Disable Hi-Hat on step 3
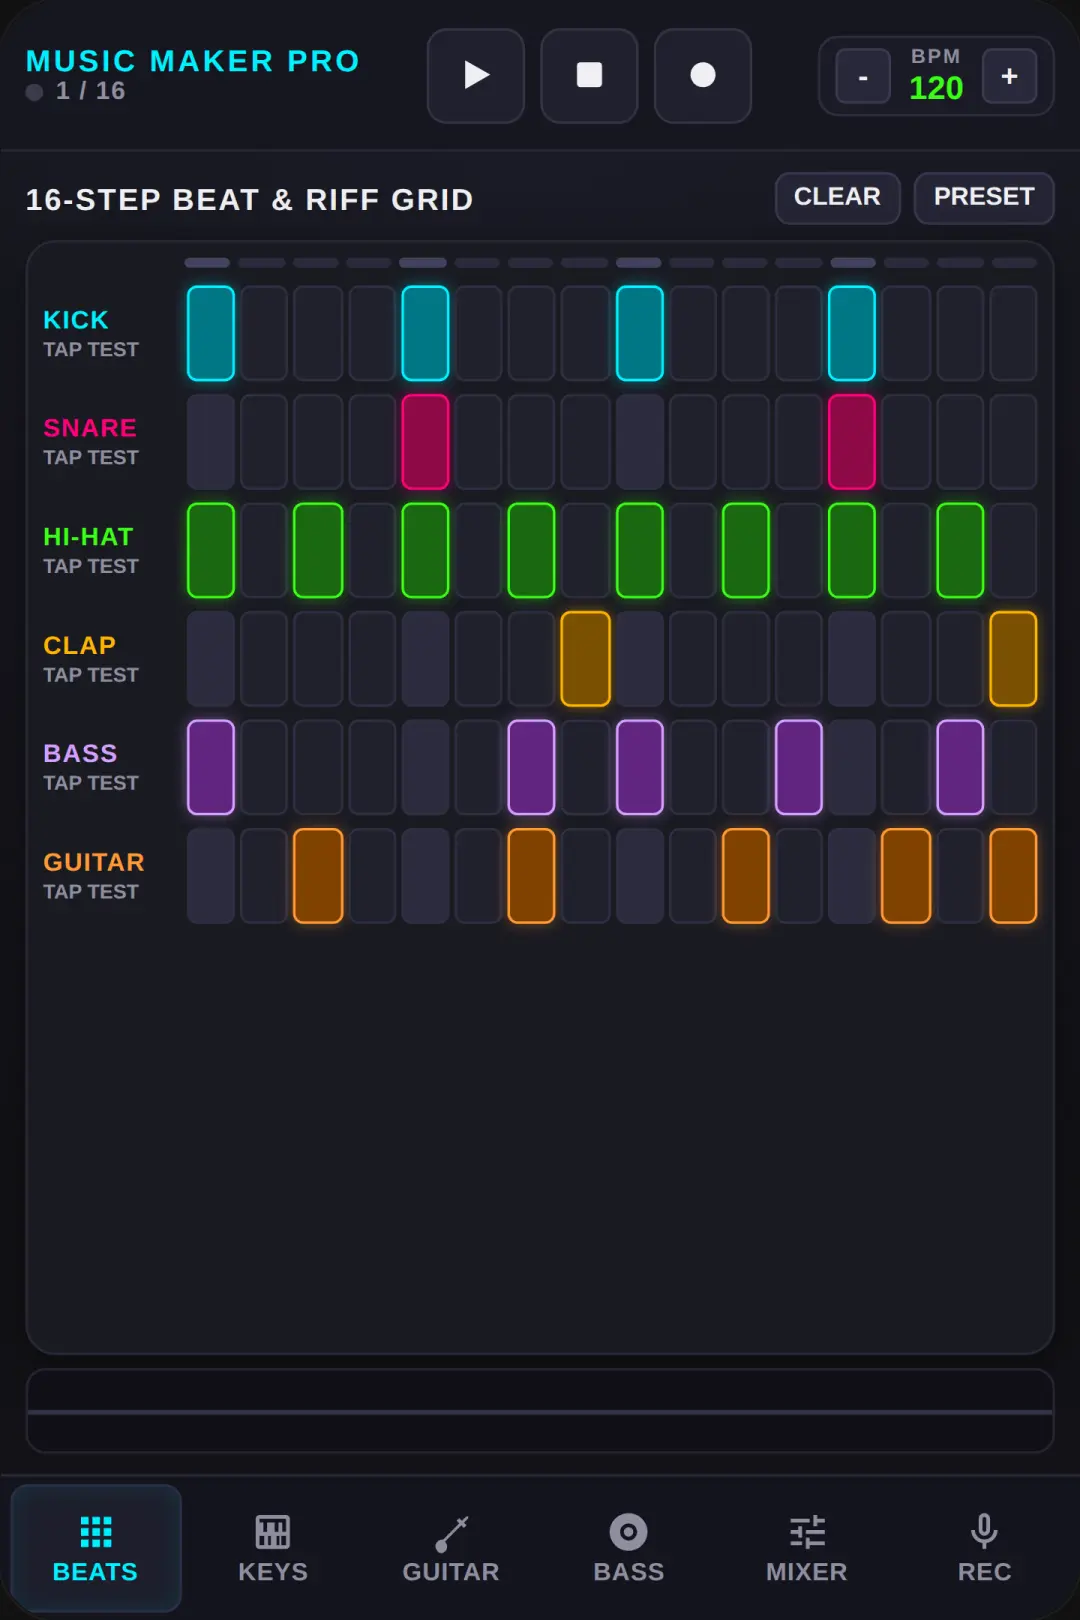 tap(318, 550)
